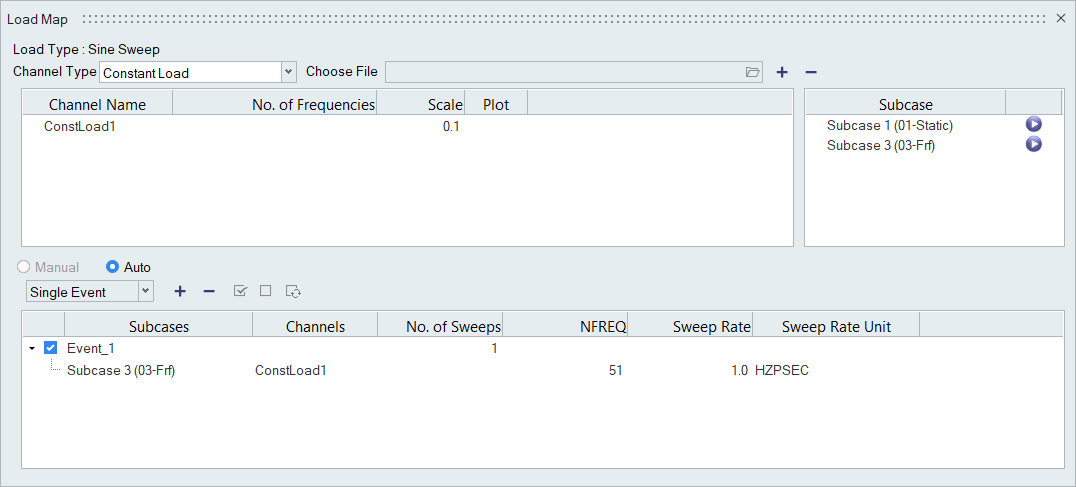Click arrow icon beside Subcase 3 (03-Frf)

pyautogui.click(x=1034, y=145)
